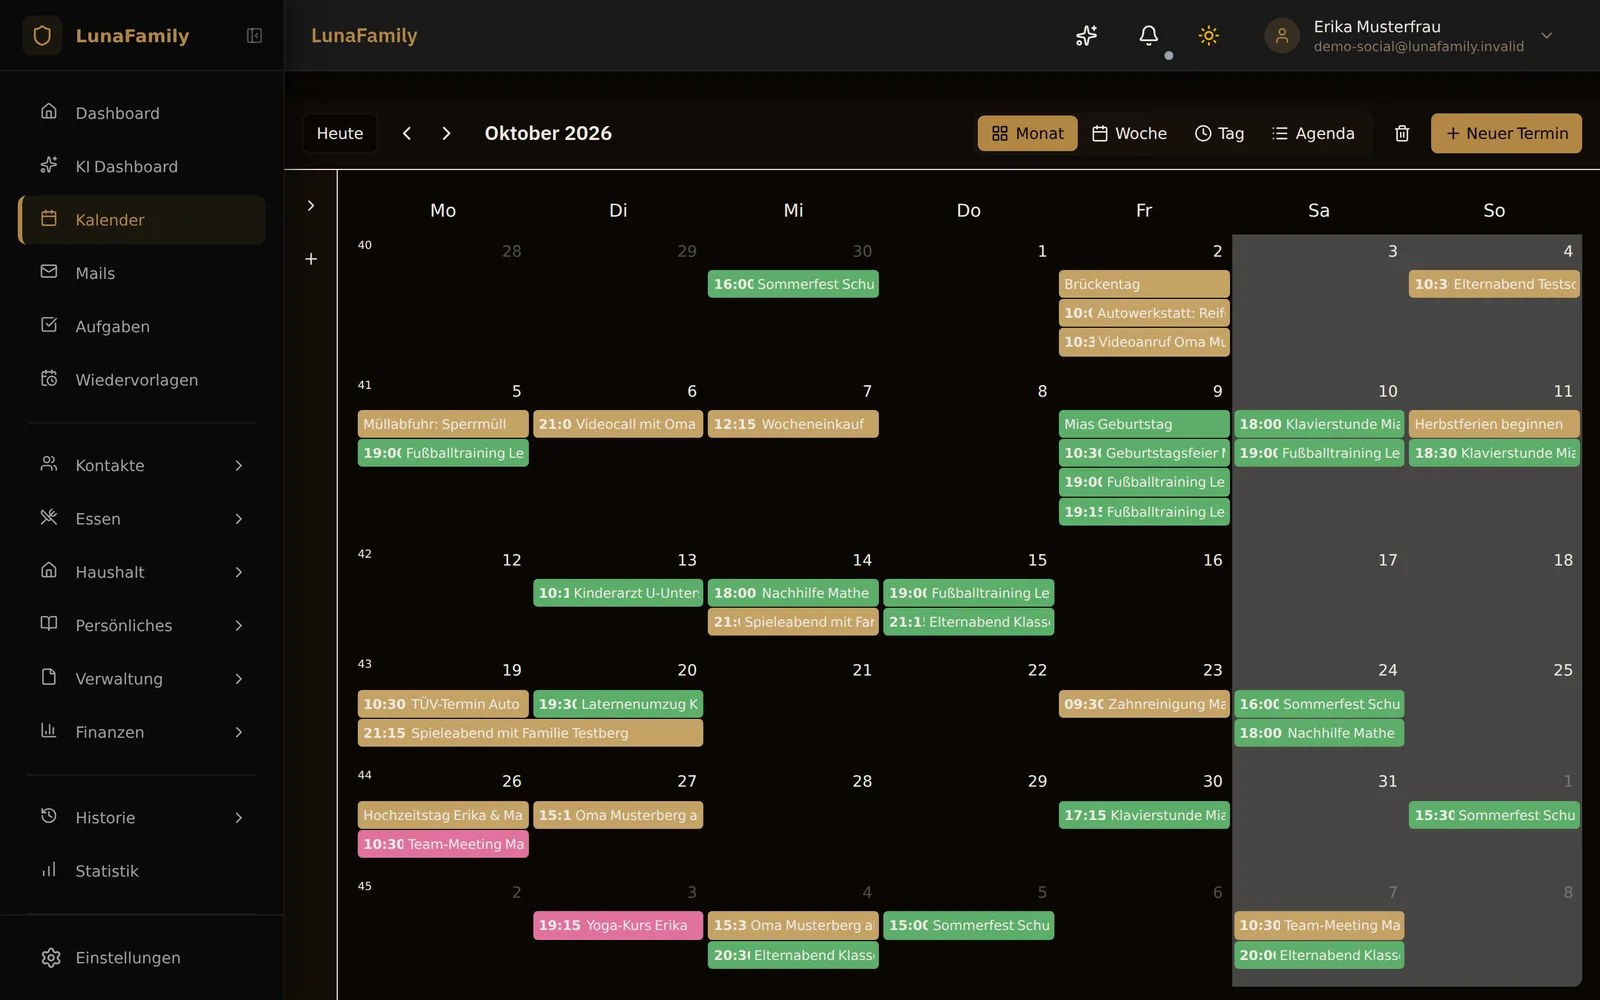
Task: Click the user avatar icon
Action: pyautogui.click(x=1282, y=36)
